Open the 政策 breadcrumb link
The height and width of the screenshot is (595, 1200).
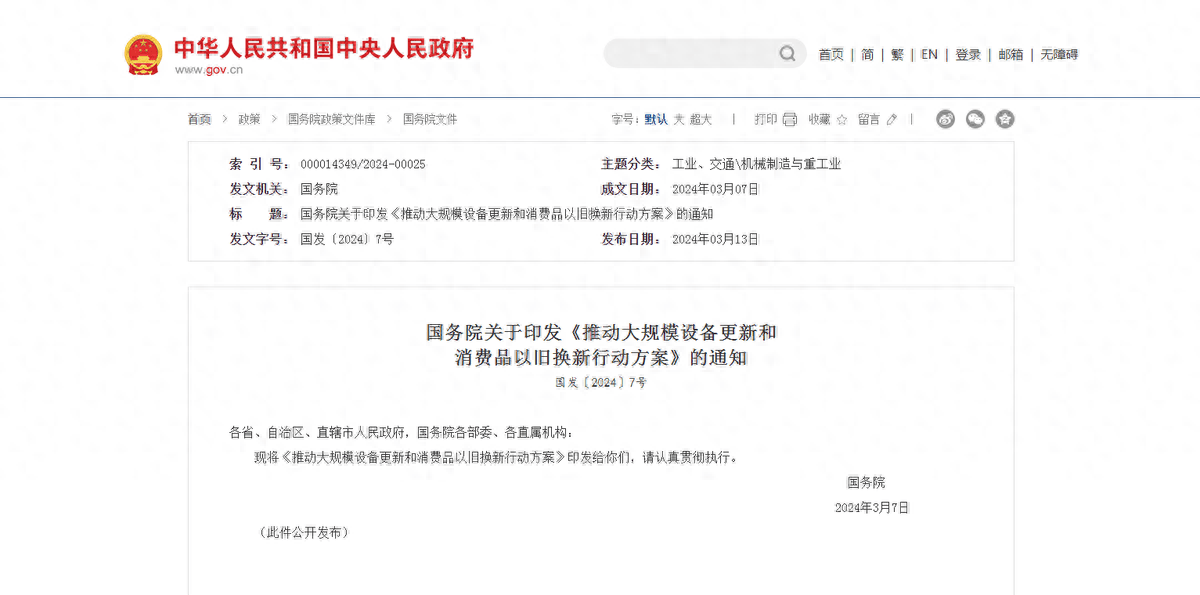coord(249,119)
